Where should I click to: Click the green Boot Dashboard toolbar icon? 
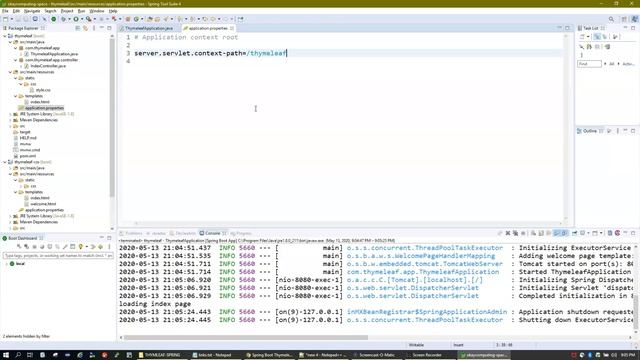53,19
